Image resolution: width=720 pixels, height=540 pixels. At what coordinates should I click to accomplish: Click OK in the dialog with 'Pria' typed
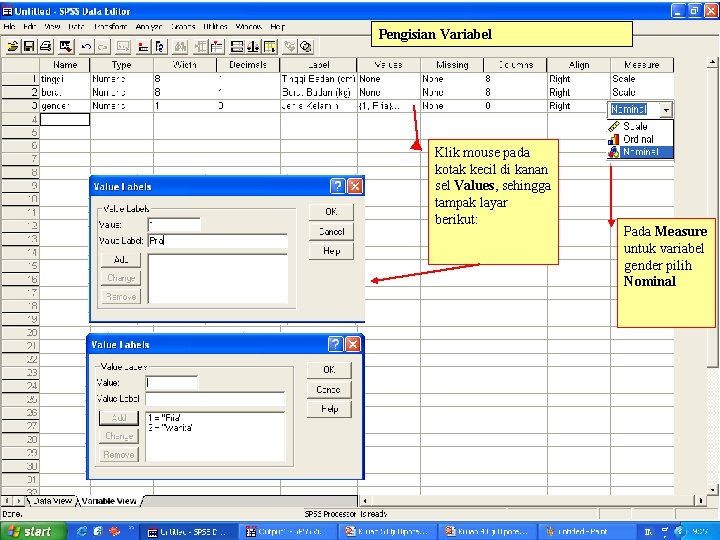[x=331, y=212]
